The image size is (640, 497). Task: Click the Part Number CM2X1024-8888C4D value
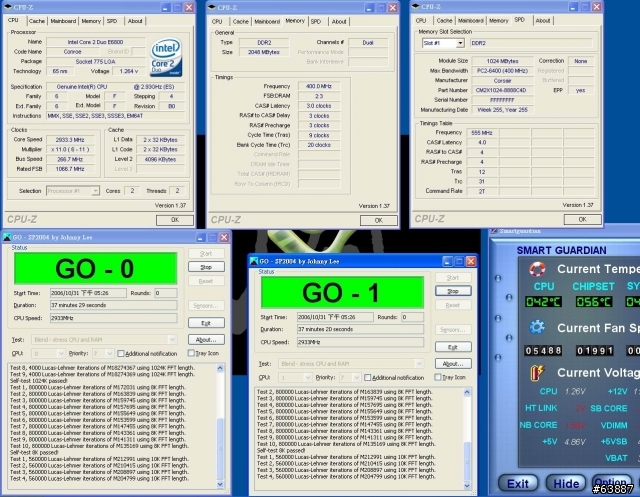502,90
